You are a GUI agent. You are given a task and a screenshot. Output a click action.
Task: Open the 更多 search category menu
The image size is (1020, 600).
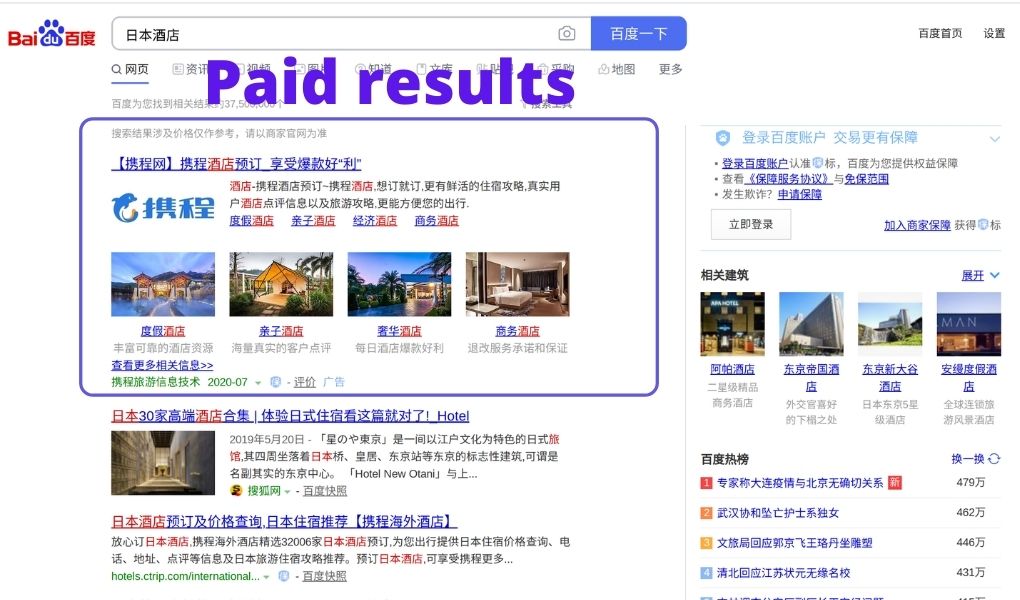(670, 69)
